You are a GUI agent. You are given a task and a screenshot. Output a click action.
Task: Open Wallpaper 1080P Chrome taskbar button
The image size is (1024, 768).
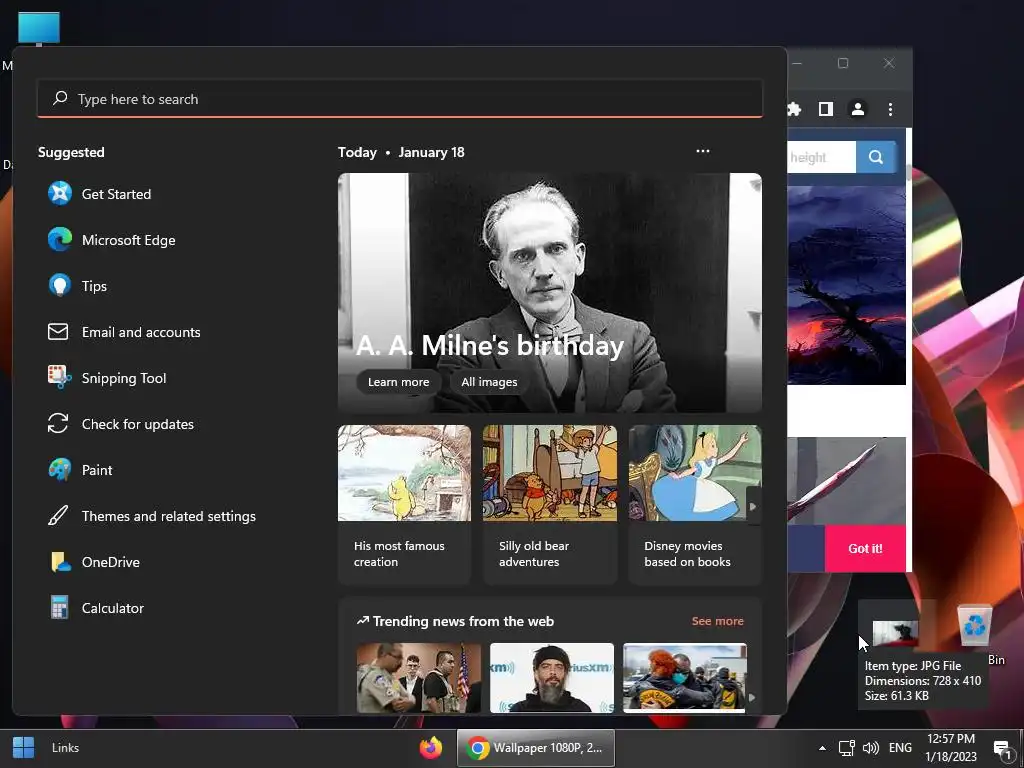coord(536,748)
